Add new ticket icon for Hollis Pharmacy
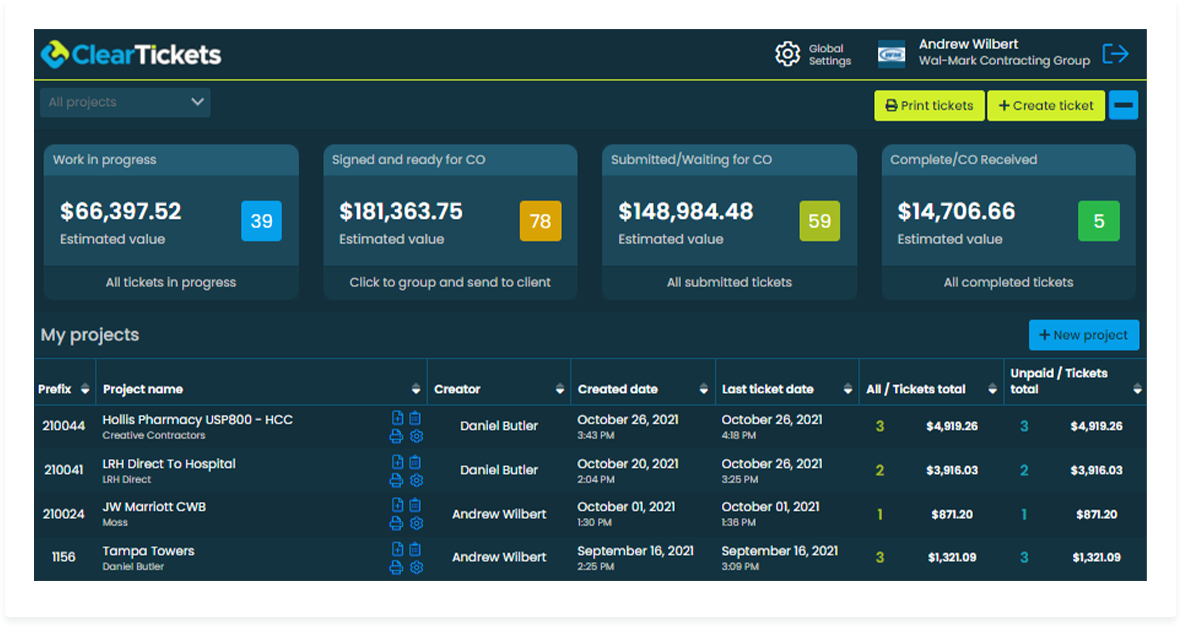1181x627 pixels. (x=397, y=419)
